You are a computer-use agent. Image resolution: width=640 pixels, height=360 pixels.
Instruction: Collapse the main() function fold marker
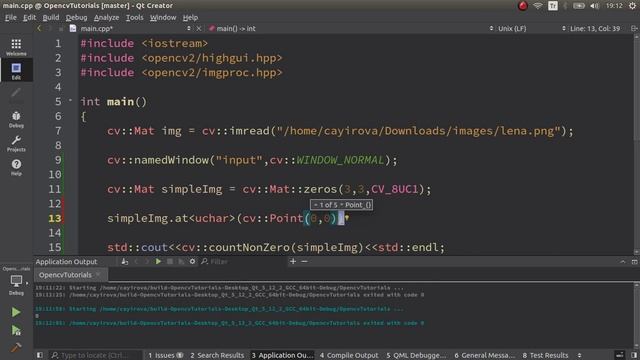coord(70,100)
